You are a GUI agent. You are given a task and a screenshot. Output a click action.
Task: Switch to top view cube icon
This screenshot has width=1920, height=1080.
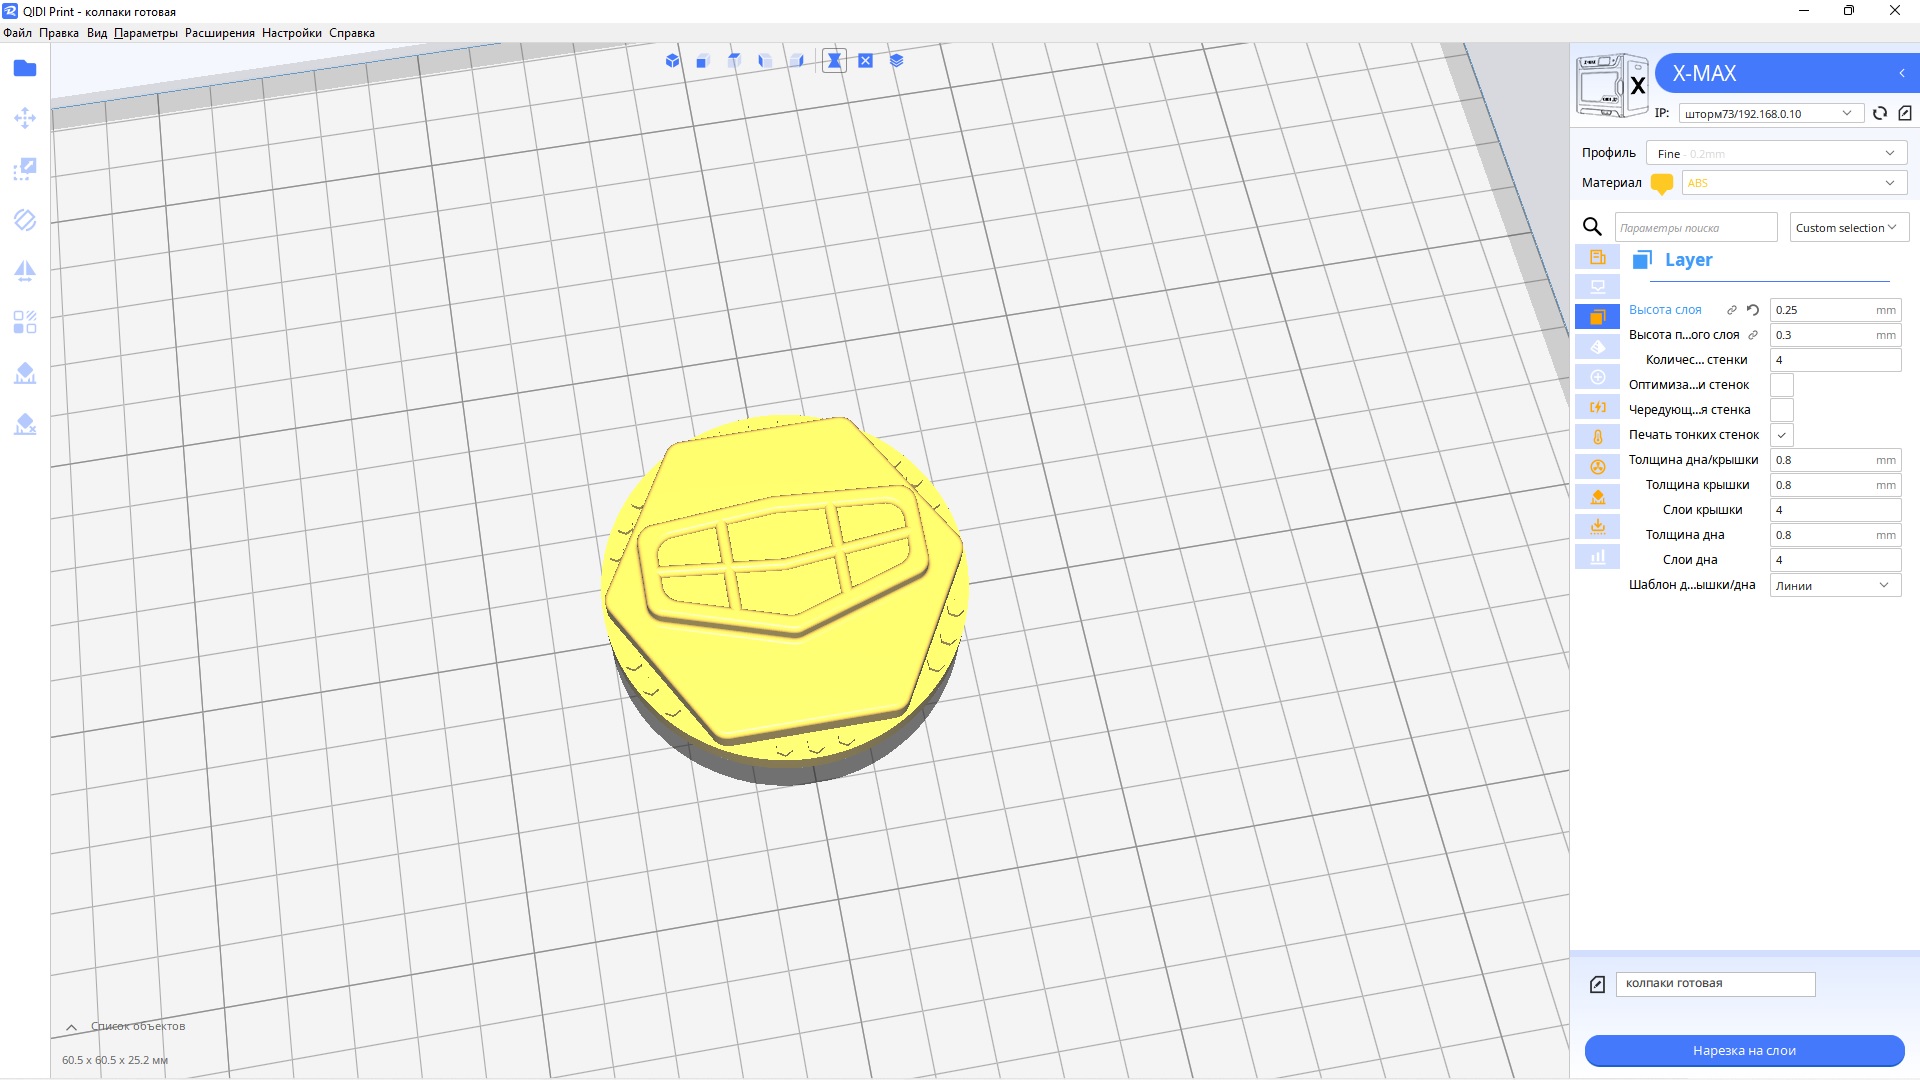(x=734, y=61)
